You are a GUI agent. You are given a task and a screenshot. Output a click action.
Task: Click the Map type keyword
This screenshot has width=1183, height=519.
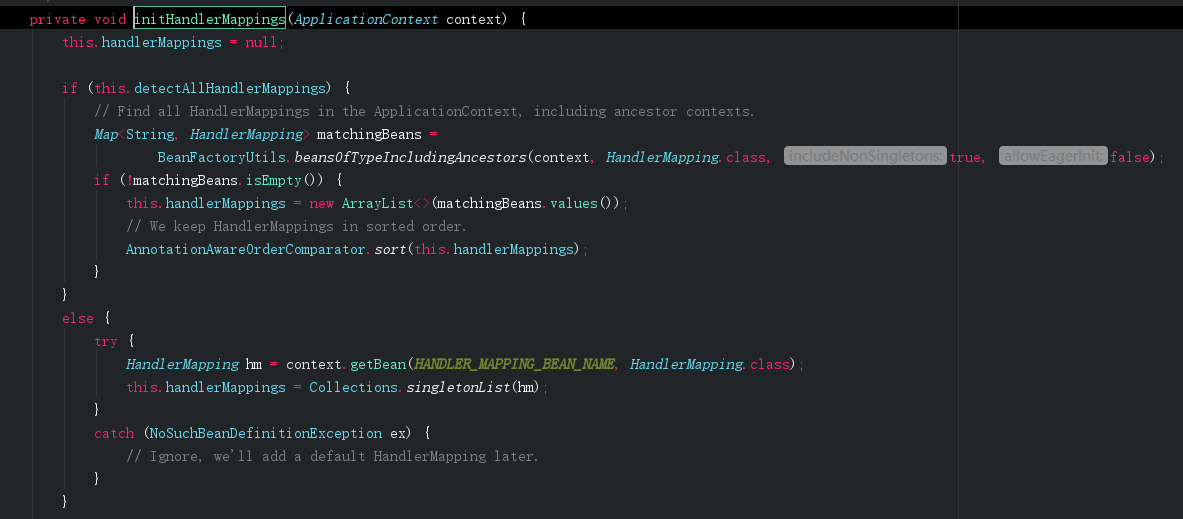pos(105,134)
